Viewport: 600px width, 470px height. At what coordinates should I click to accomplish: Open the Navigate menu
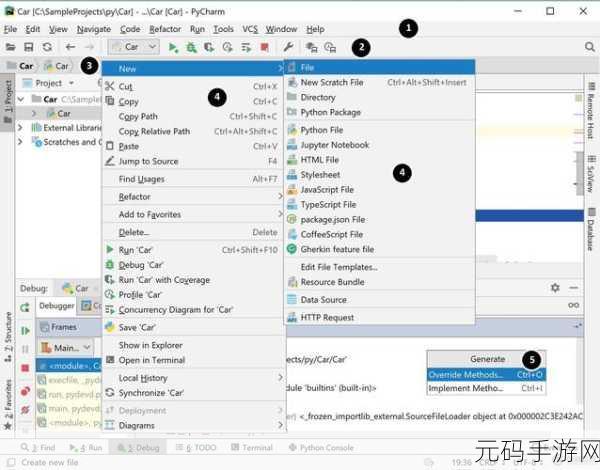(94, 29)
